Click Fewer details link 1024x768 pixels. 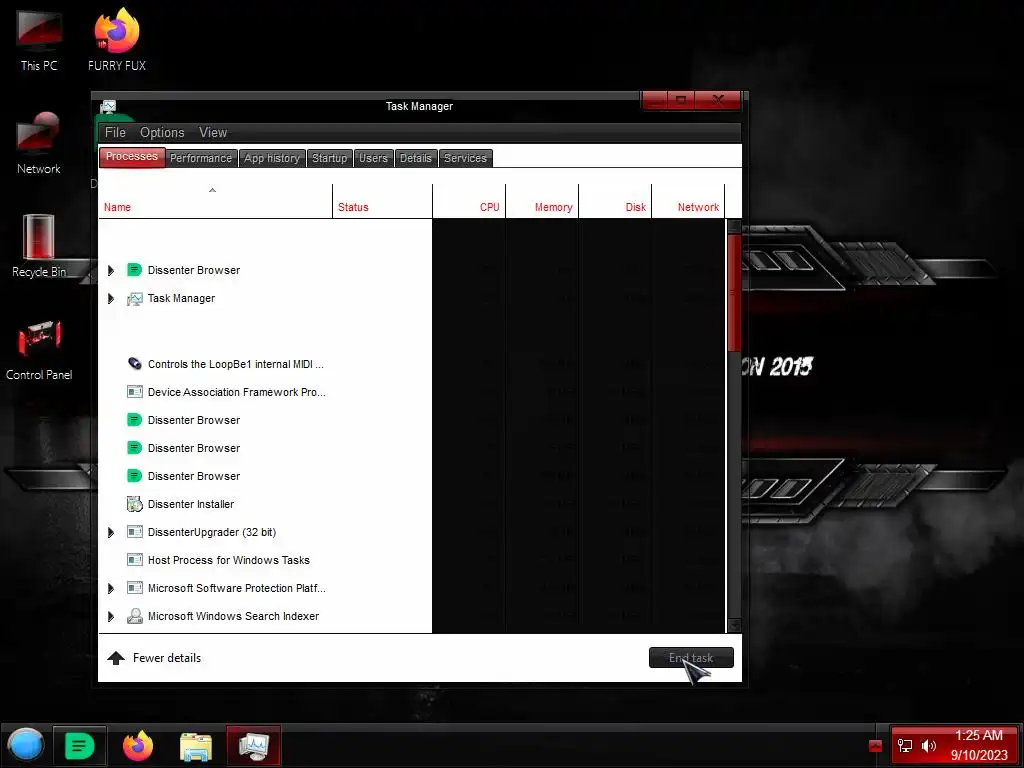point(167,658)
